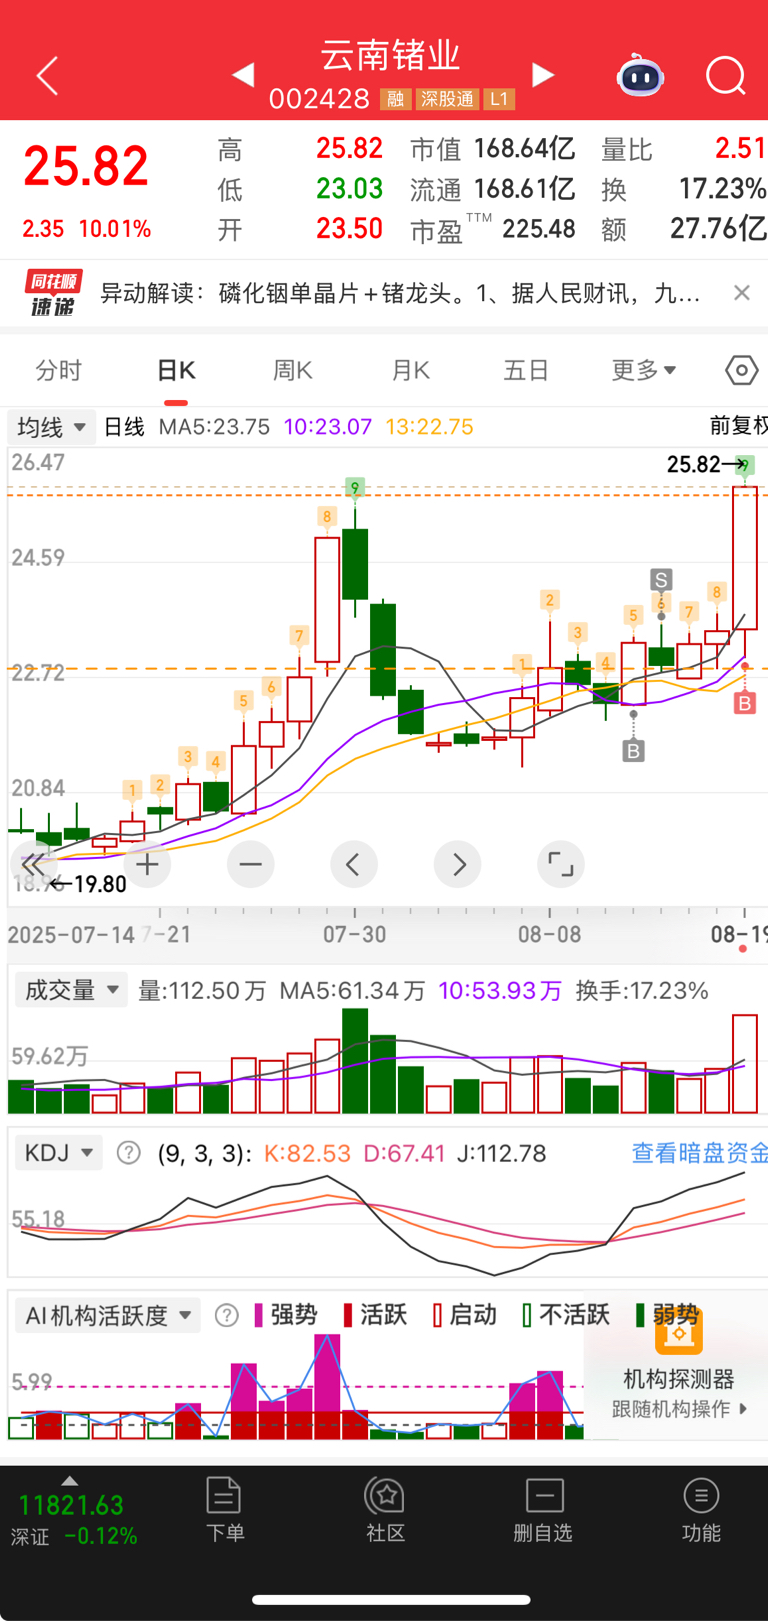The width and height of the screenshot is (768, 1621).
Task: Toggle the 前复权 price adjustment option
Action: pyautogui.click(x=738, y=426)
